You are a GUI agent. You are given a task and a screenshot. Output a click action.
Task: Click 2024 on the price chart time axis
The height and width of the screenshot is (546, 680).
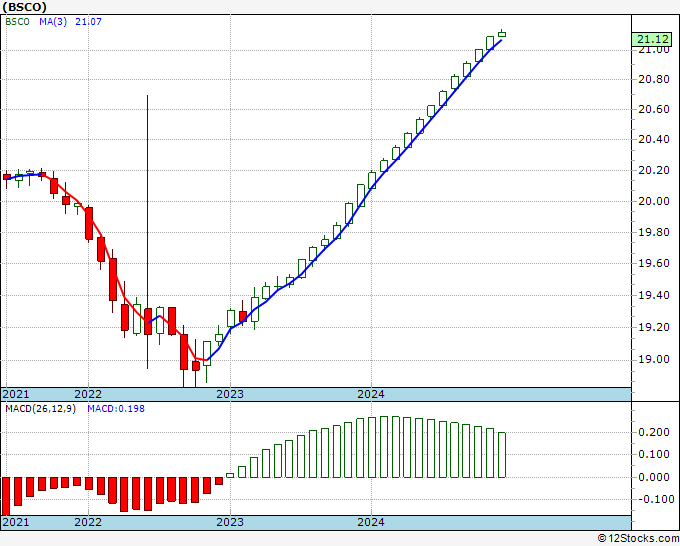[371, 394]
